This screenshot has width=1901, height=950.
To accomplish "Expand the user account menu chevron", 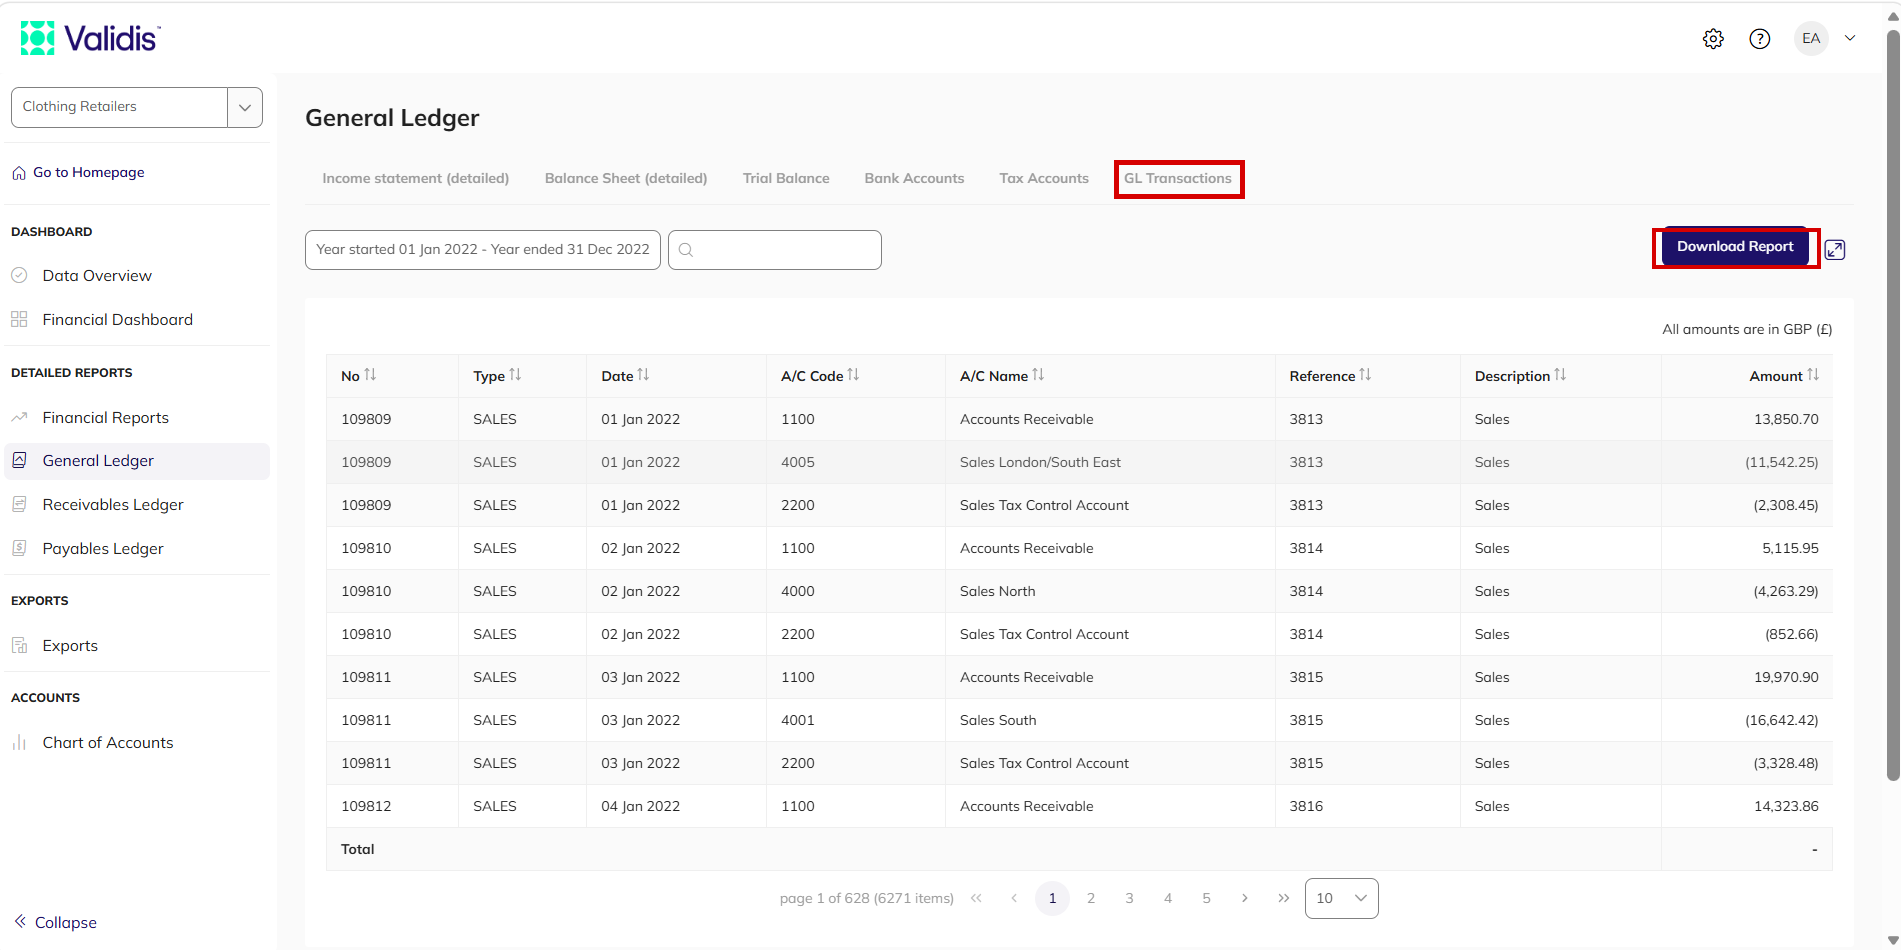I will (1850, 38).
